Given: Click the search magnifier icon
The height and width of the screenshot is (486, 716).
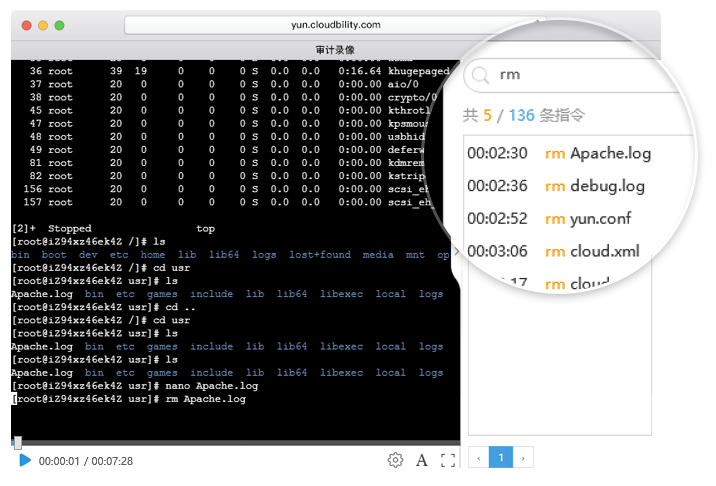Looking at the screenshot, I should click(x=480, y=75).
